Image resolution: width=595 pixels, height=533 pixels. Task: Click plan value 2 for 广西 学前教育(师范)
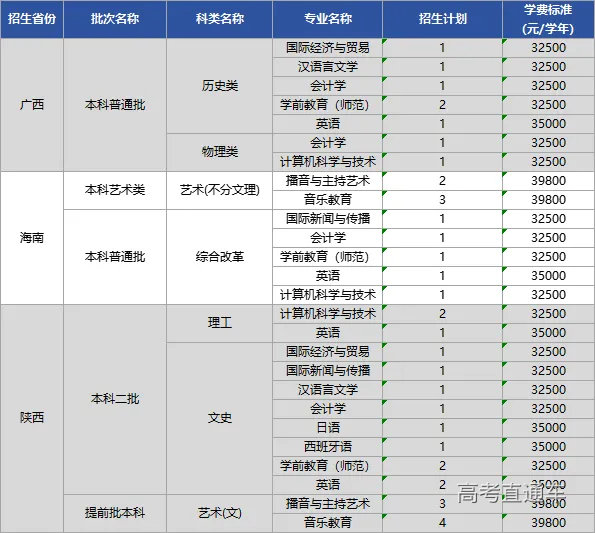click(x=442, y=105)
